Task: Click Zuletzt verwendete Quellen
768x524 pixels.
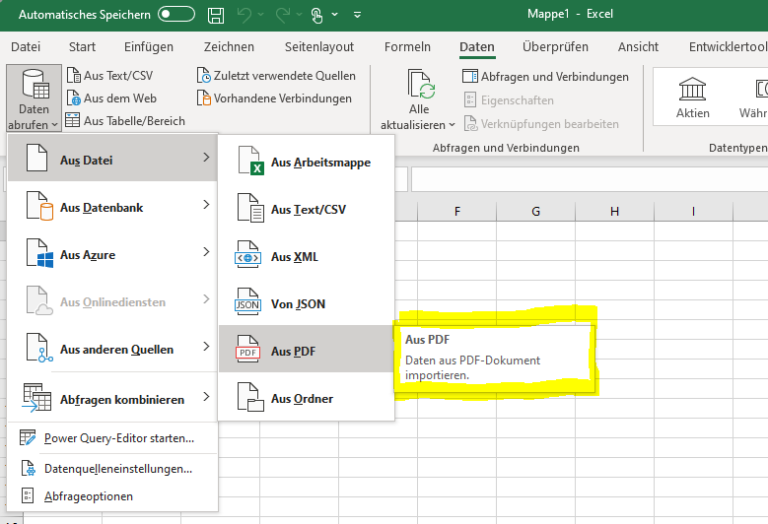Action: tap(276, 75)
